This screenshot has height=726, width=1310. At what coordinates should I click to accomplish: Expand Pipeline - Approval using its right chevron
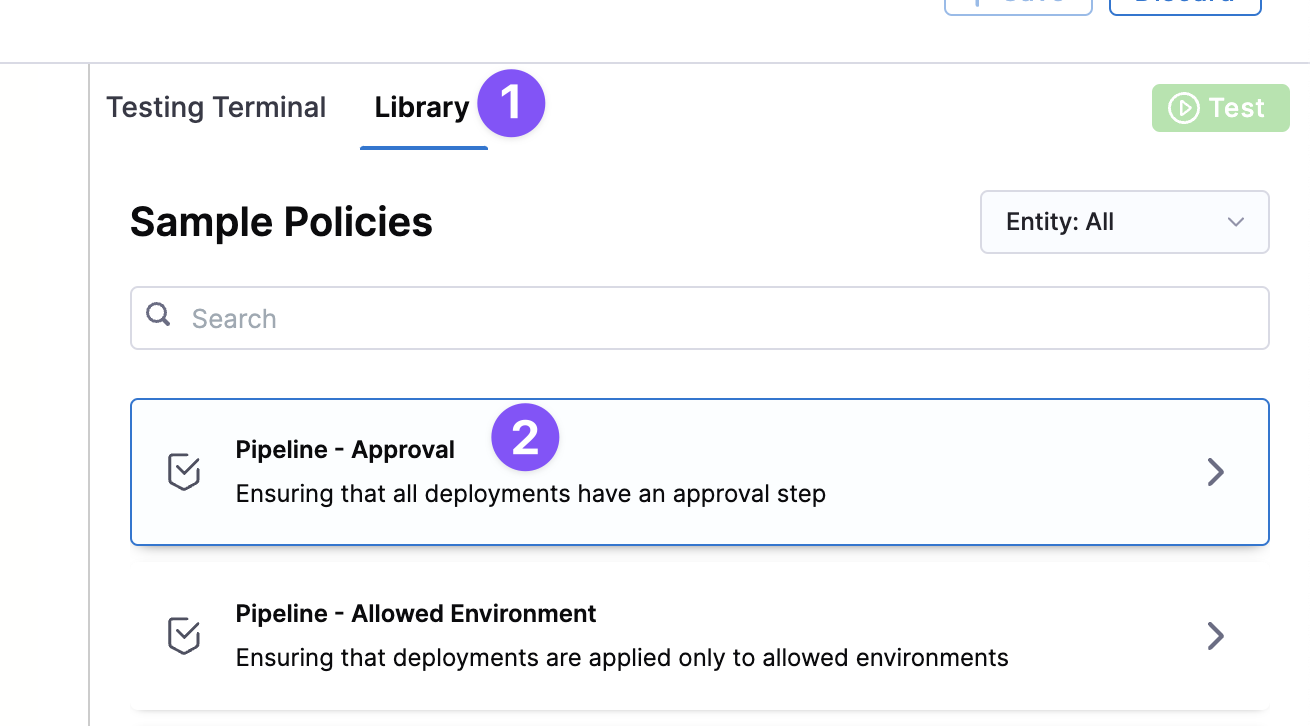[x=1215, y=472]
